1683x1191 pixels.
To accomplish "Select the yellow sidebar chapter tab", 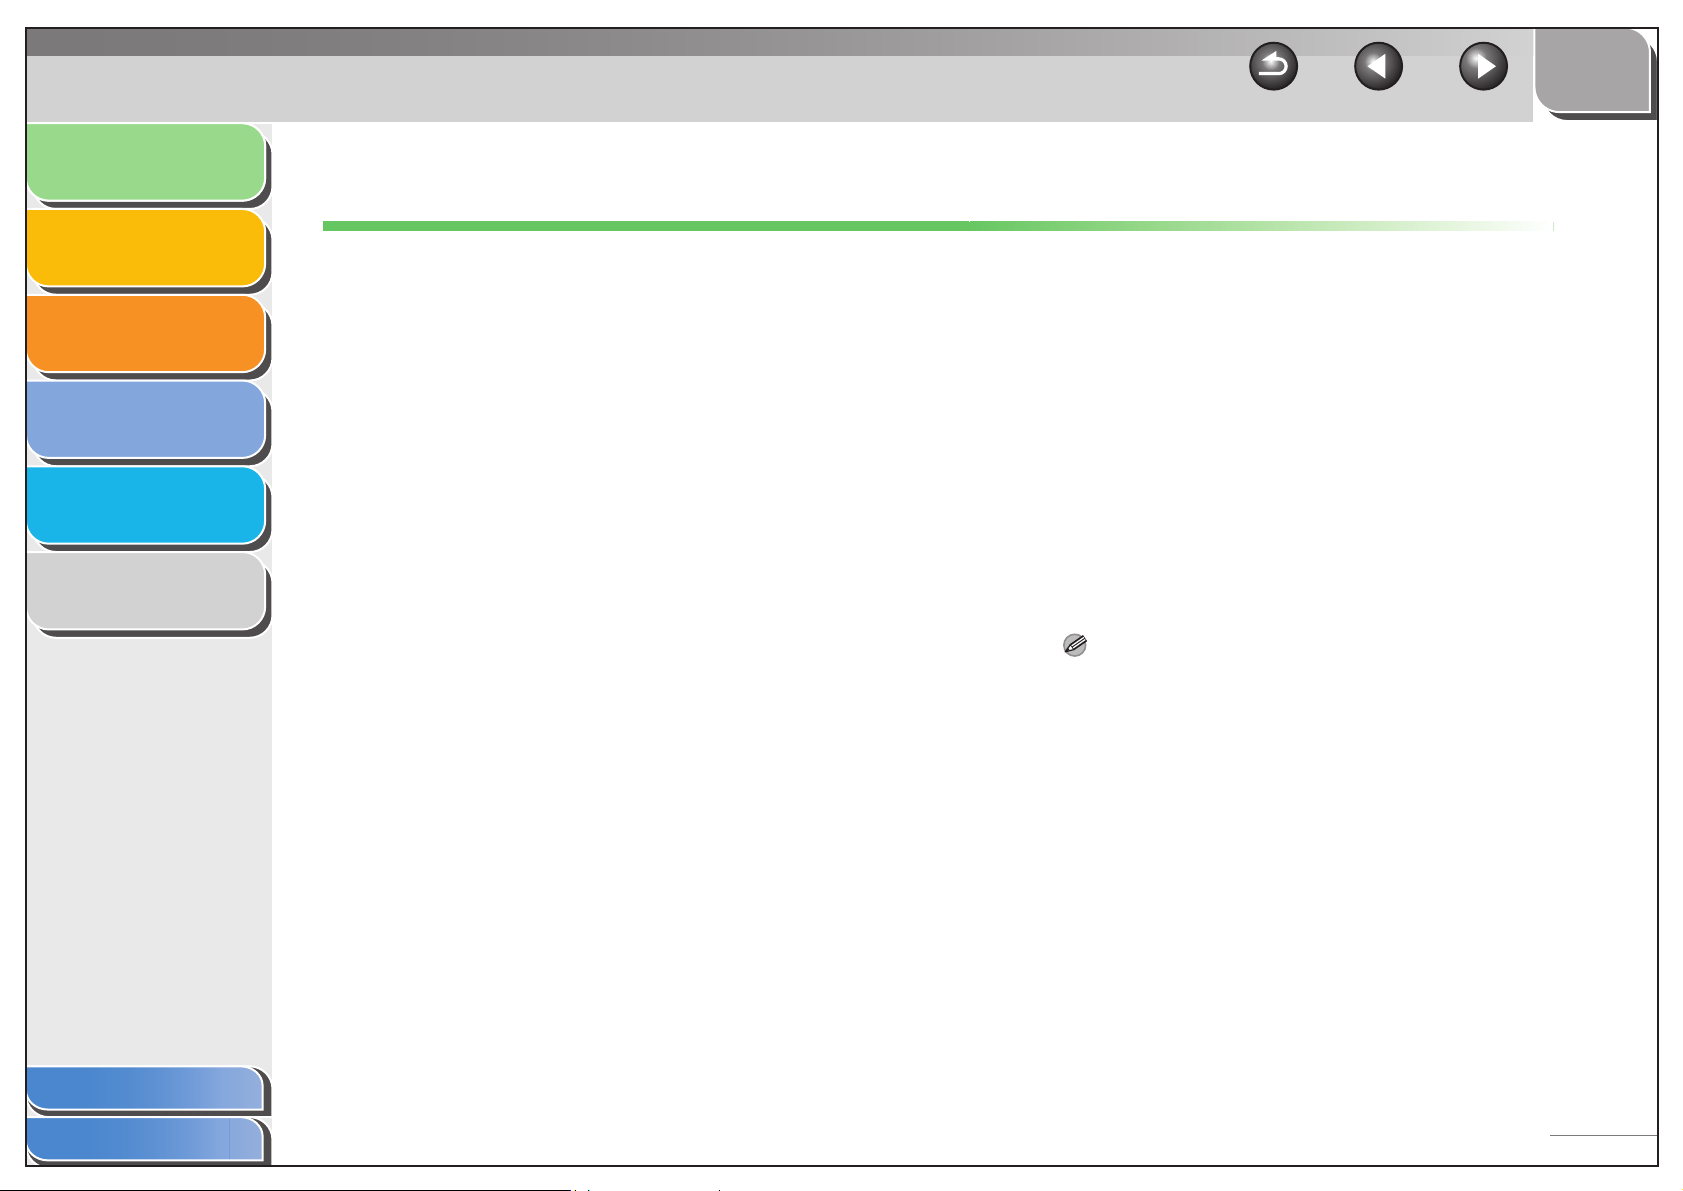I will pyautogui.click(x=146, y=248).
